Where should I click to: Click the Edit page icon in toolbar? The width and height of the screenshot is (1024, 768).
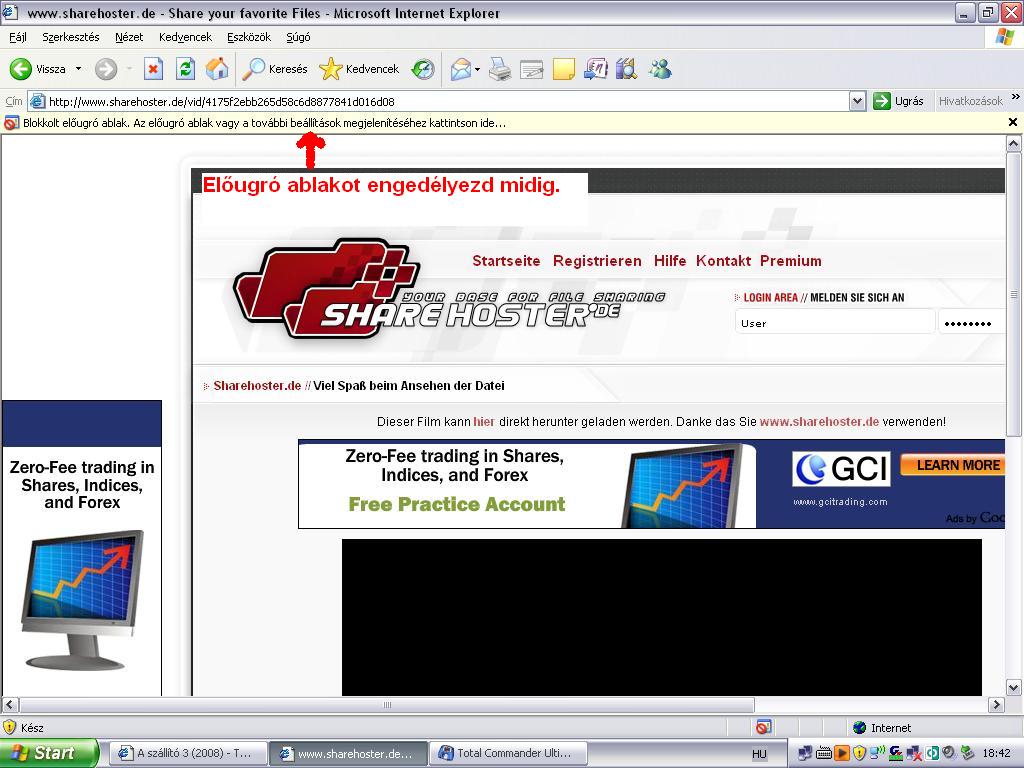(x=532, y=69)
